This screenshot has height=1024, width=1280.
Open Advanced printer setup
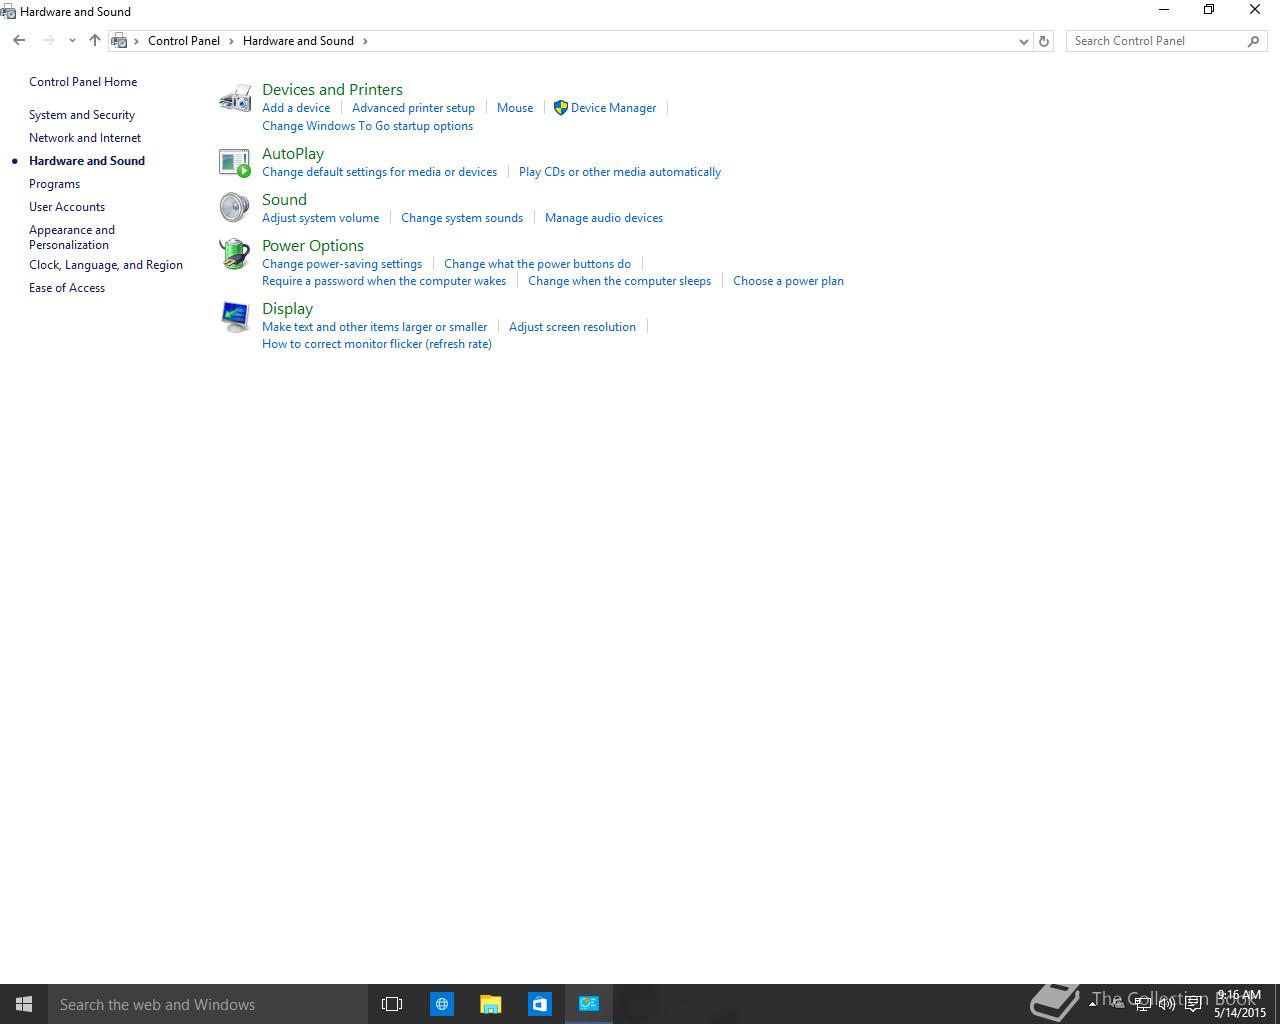[413, 108]
